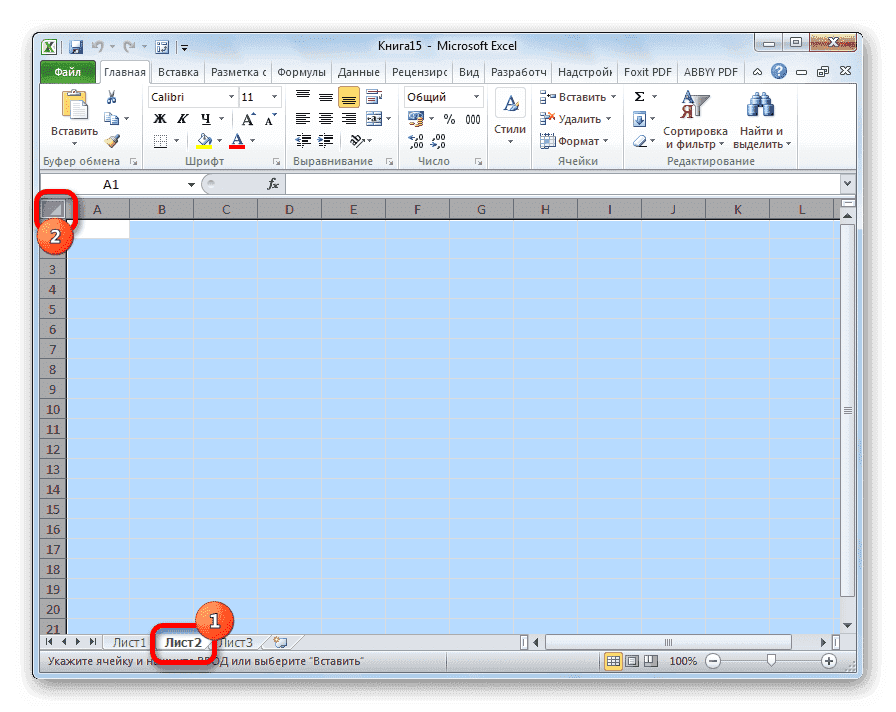The image size is (896, 712).
Task: Select the italic formatting icon
Action: pos(181,119)
